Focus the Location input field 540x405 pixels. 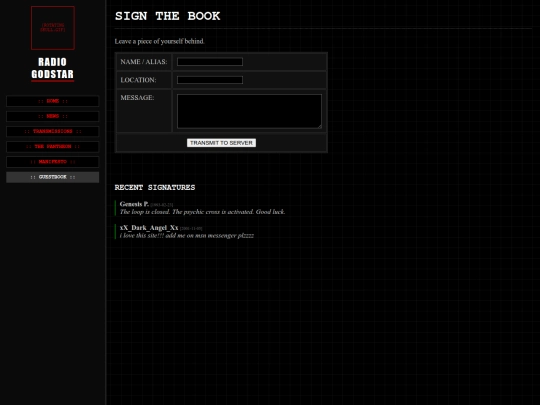pyautogui.click(x=210, y=80)
